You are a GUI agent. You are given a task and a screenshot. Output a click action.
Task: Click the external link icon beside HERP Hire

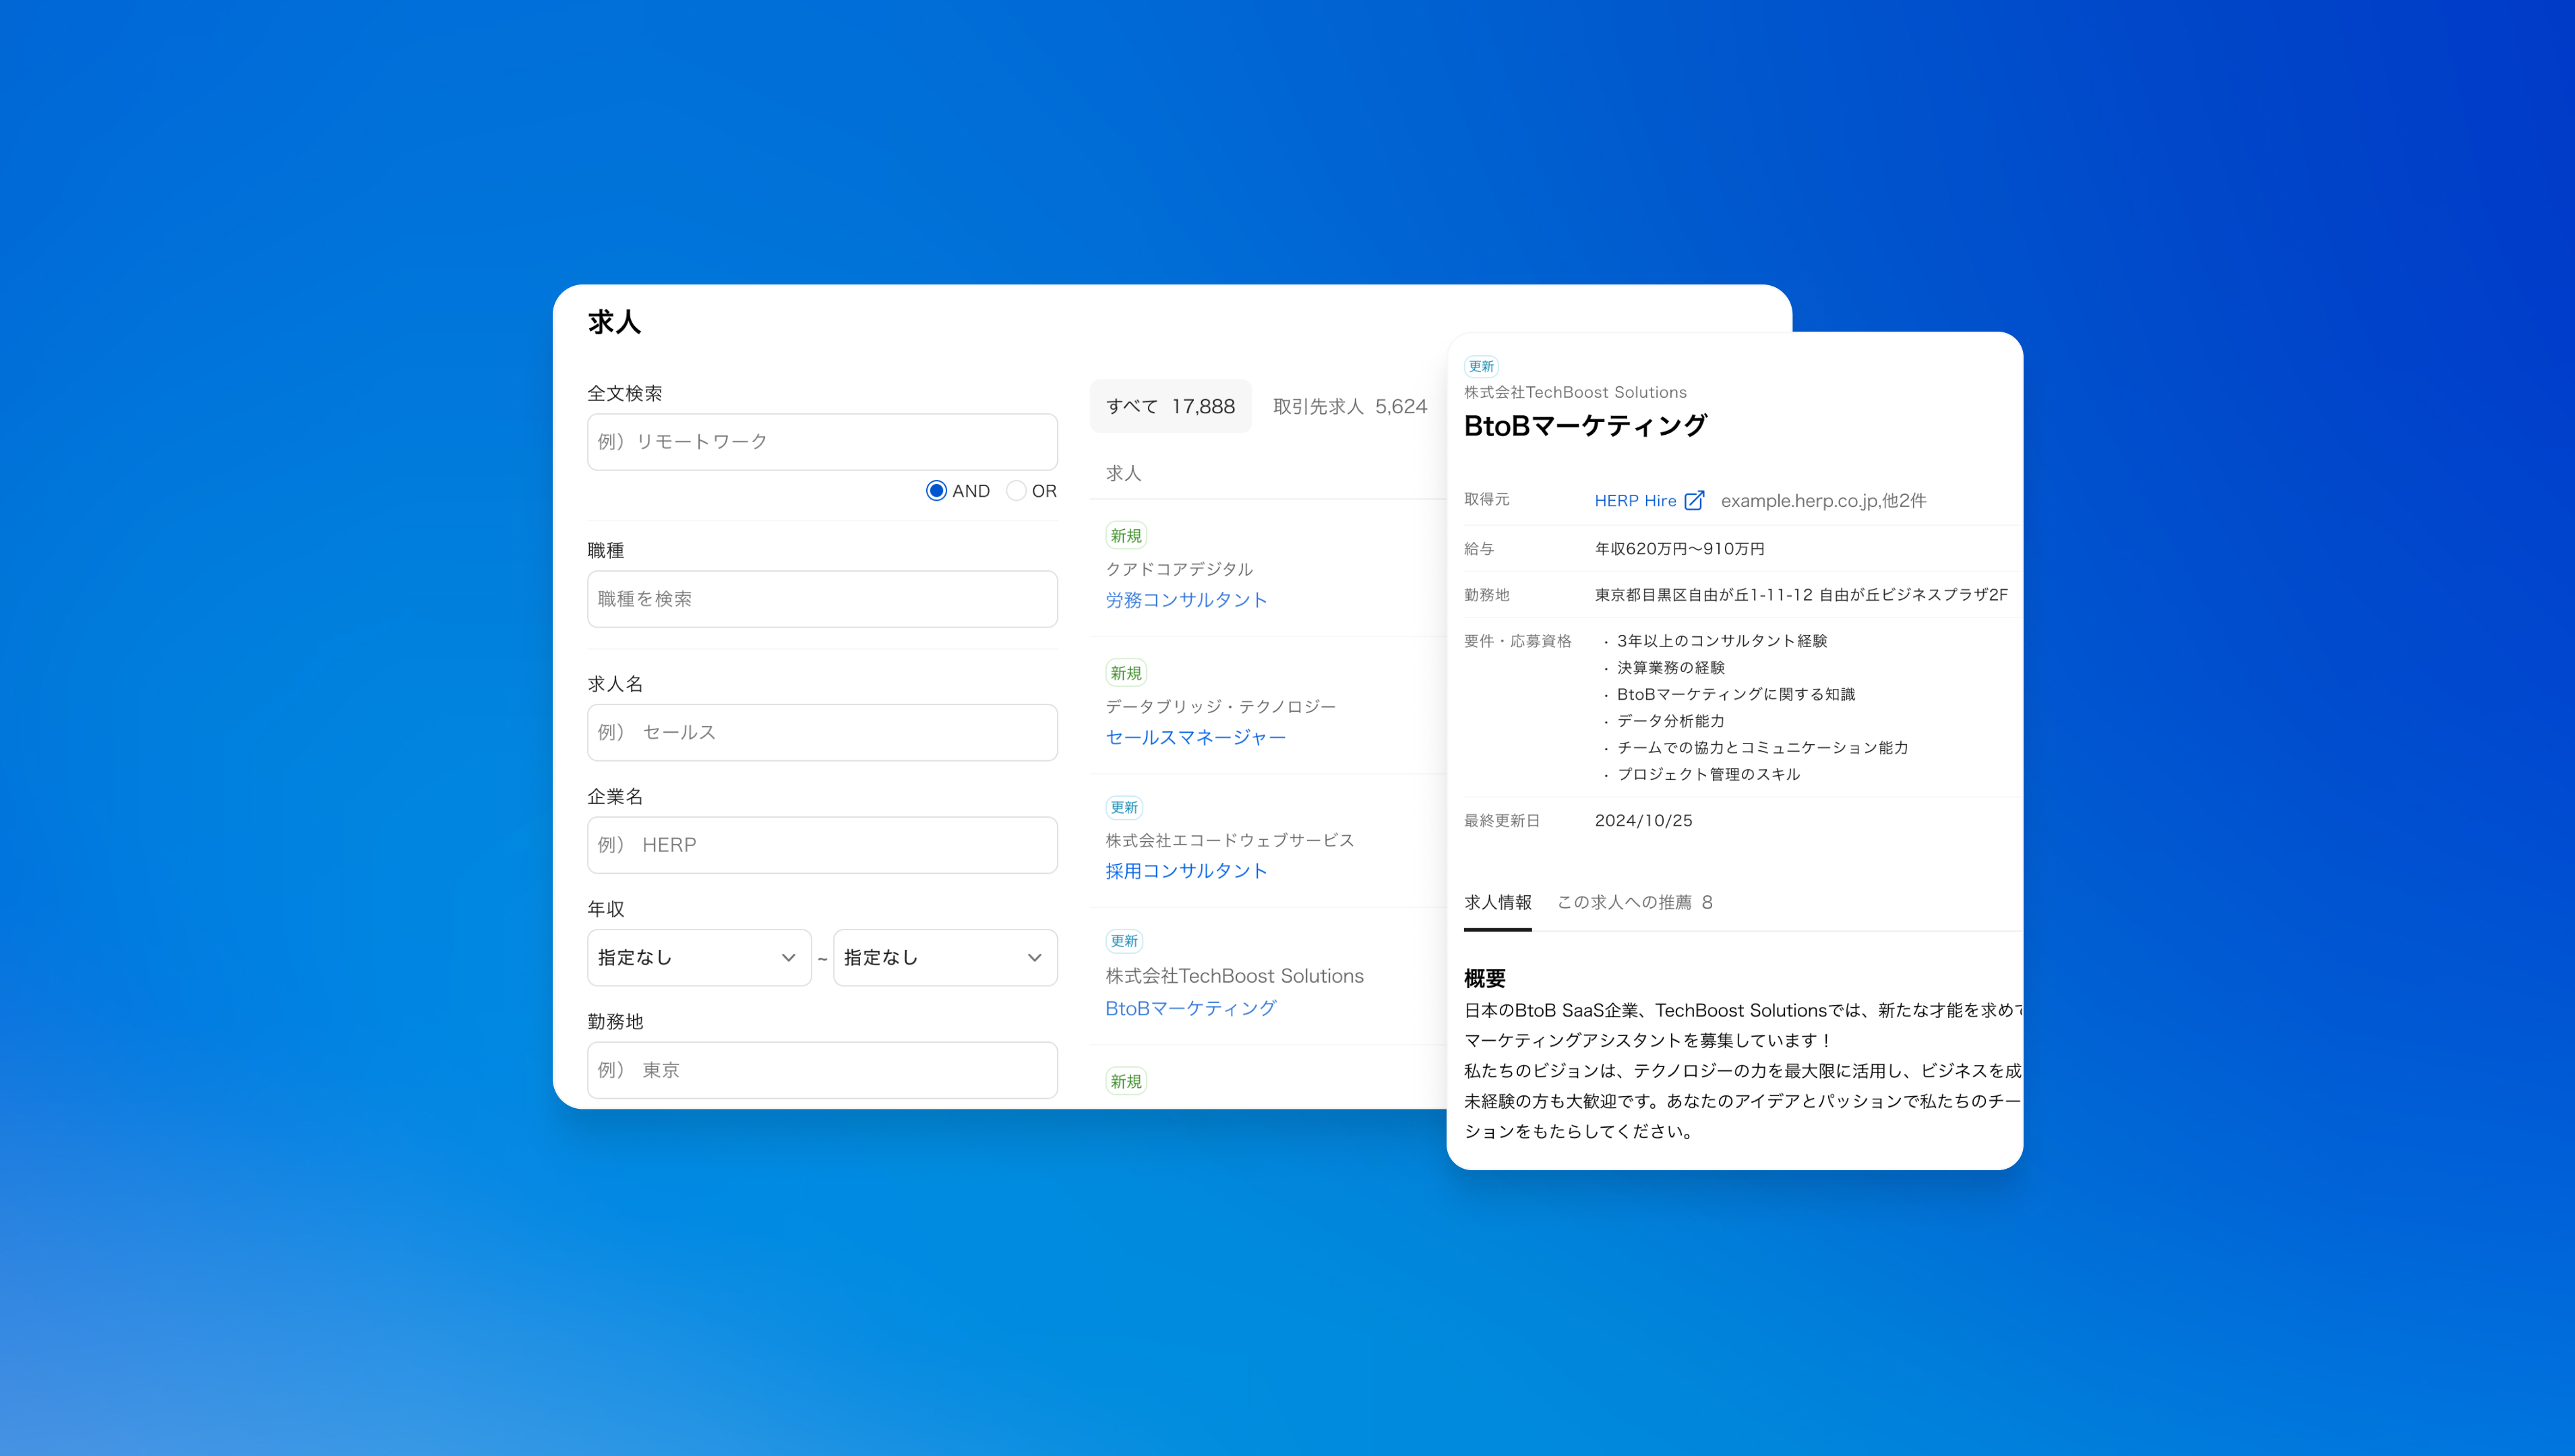(x=1693, y=500)
